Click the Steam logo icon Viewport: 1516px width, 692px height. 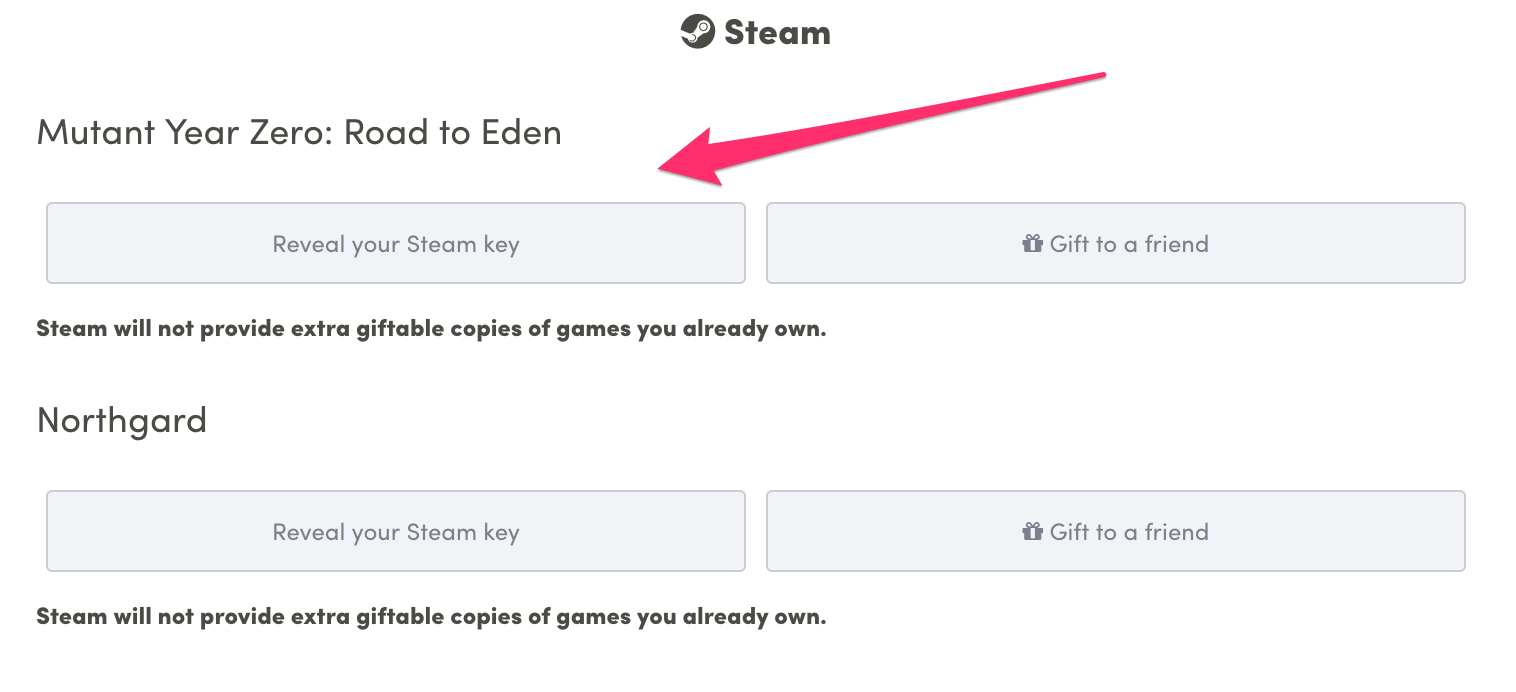click(x=697, y=32)
